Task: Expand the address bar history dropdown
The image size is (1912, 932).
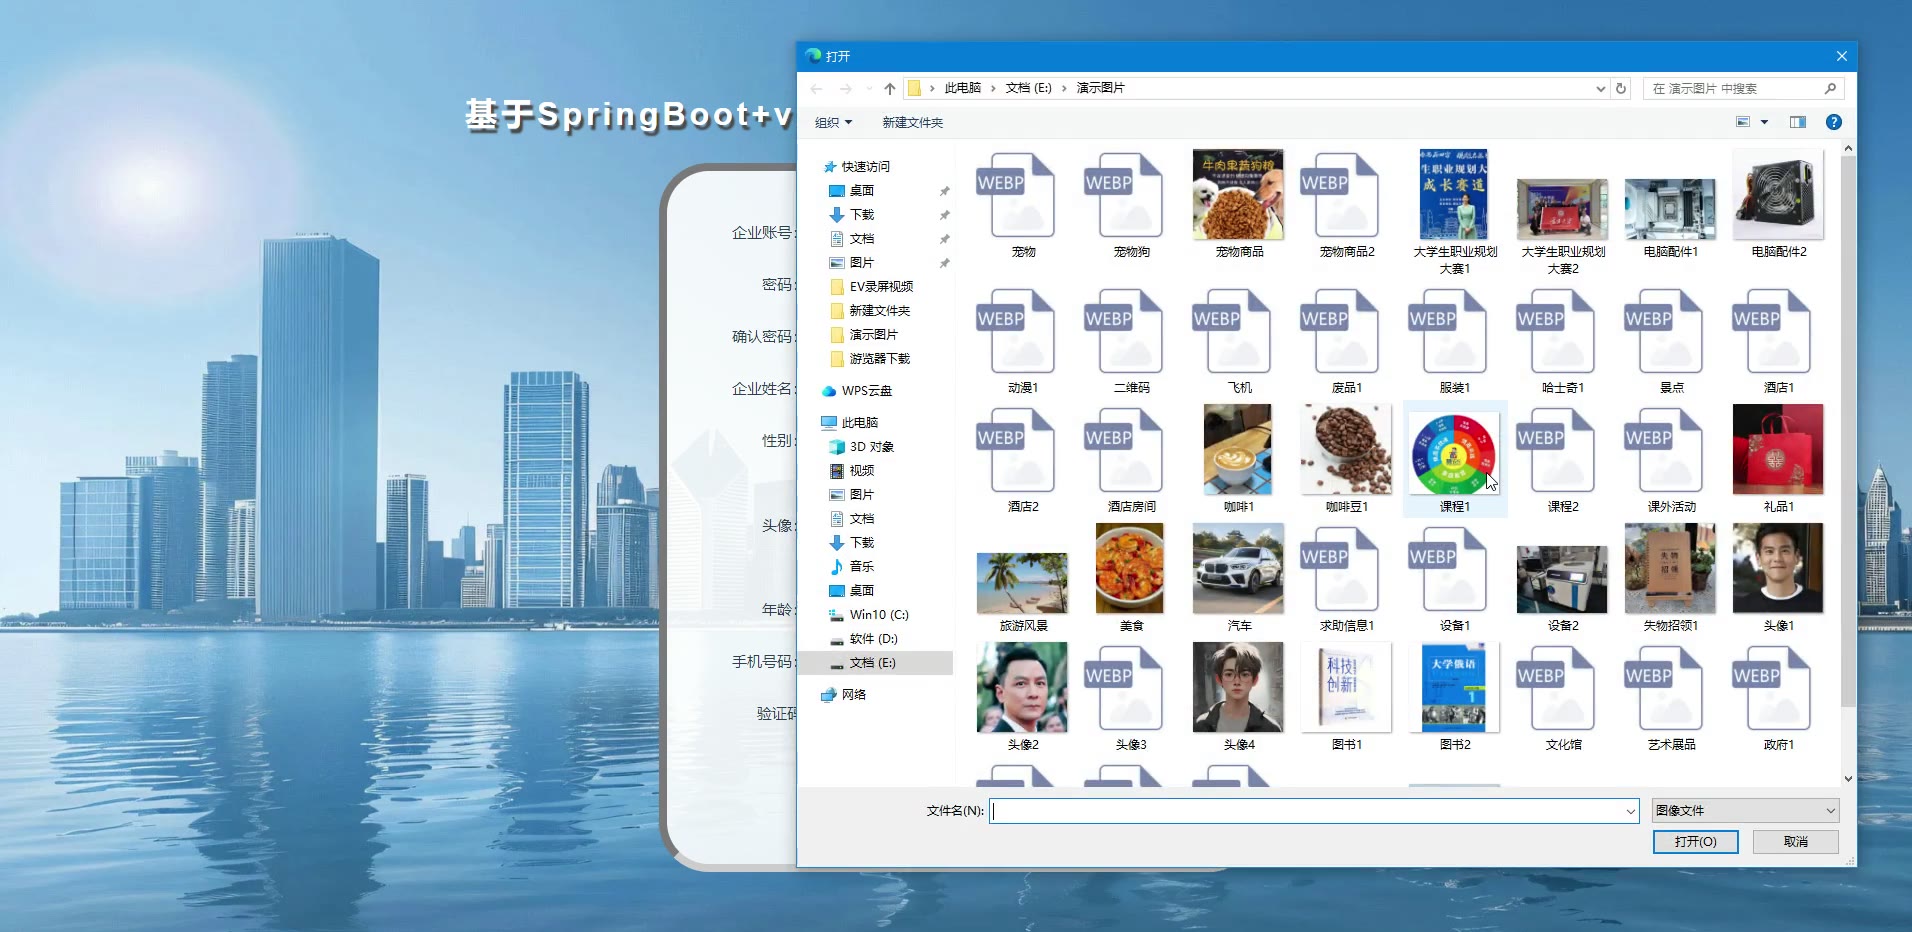Action: click(x=1600, y=89)
